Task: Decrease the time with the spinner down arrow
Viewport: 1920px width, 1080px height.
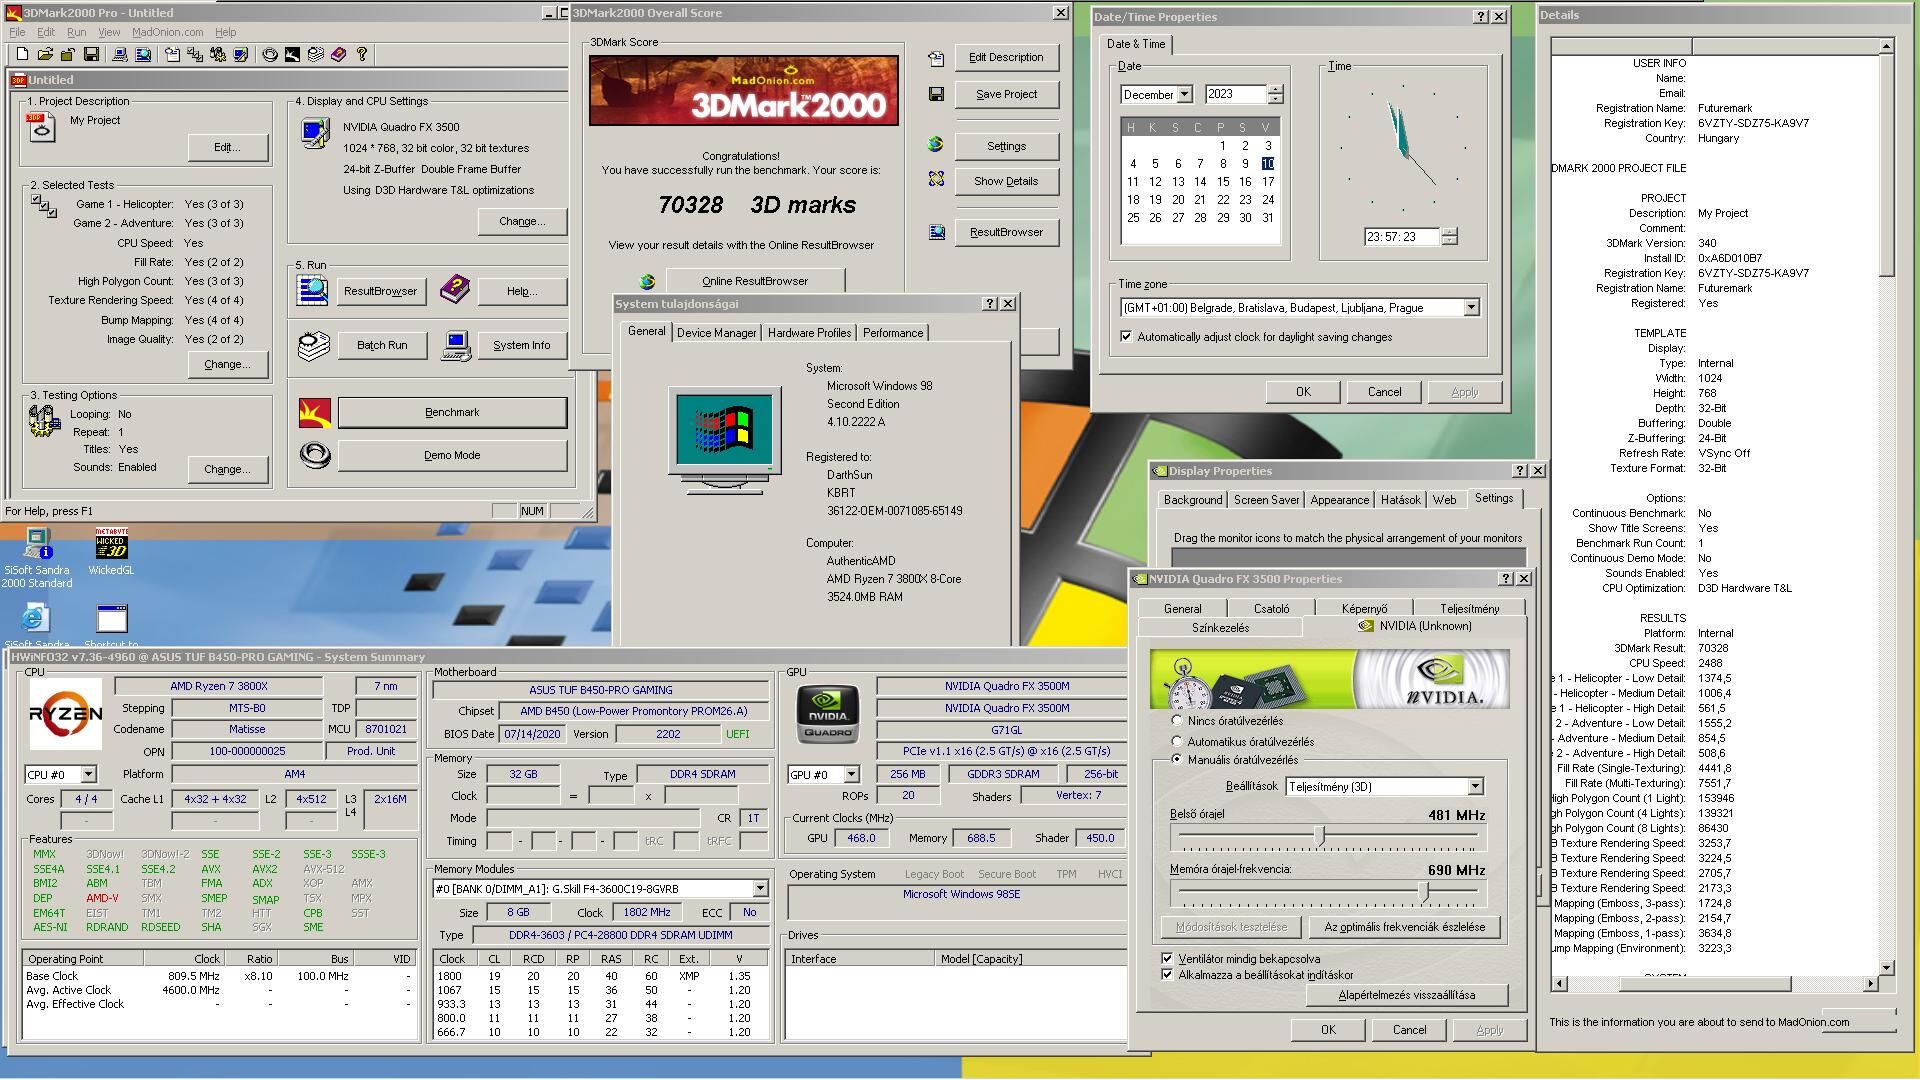Action: point(1450,241)
